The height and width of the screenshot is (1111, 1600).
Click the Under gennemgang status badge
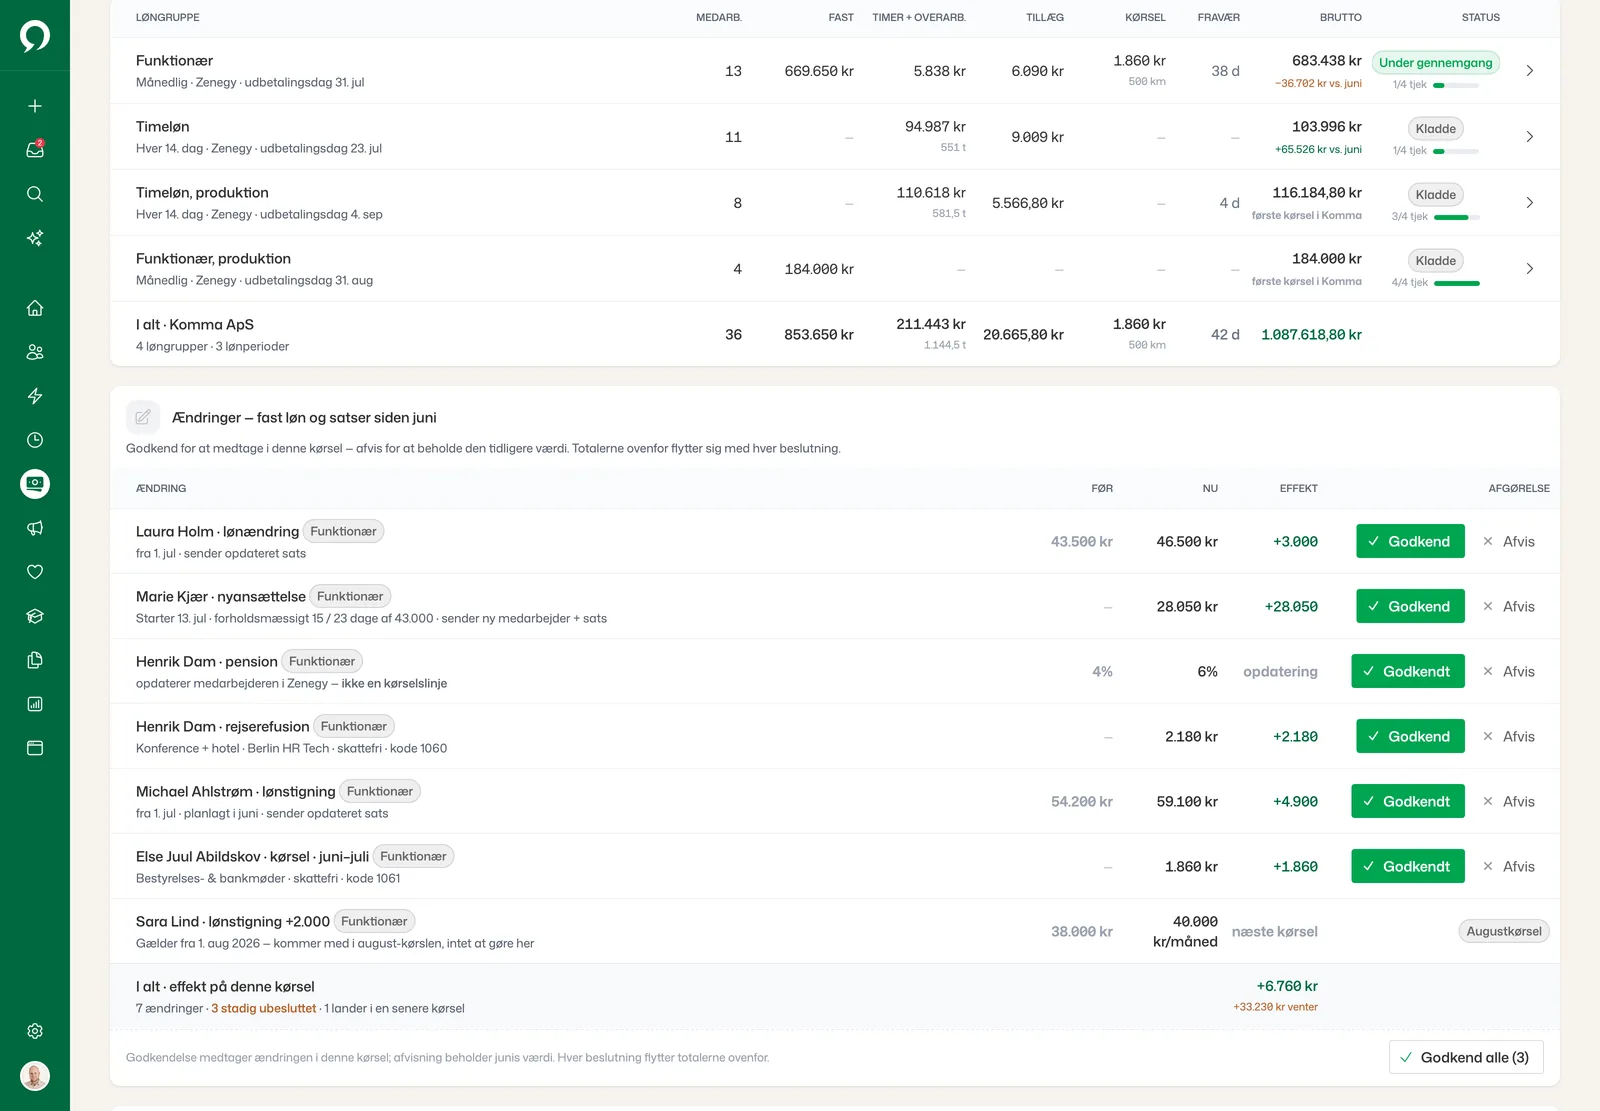point(1436,62)
